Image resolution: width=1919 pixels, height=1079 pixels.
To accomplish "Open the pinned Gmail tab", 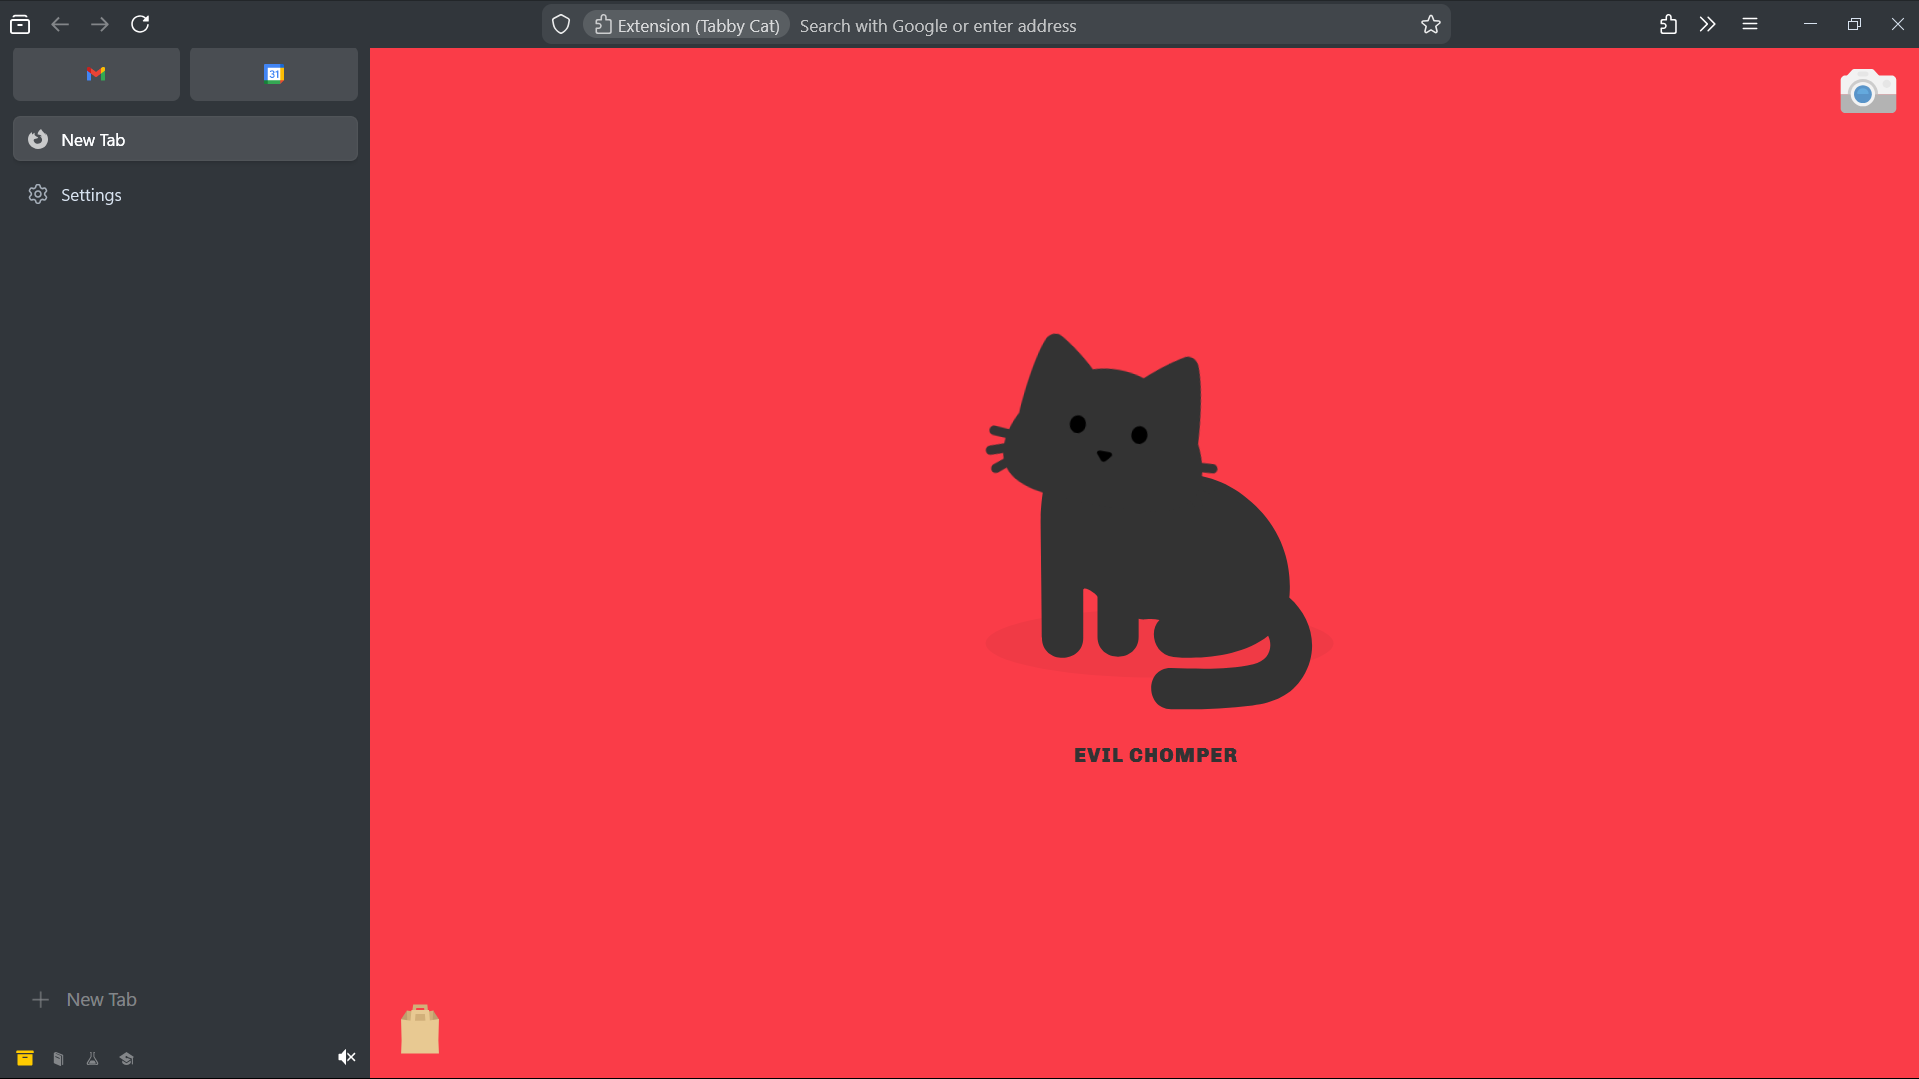I will click(x=96, y=74).
